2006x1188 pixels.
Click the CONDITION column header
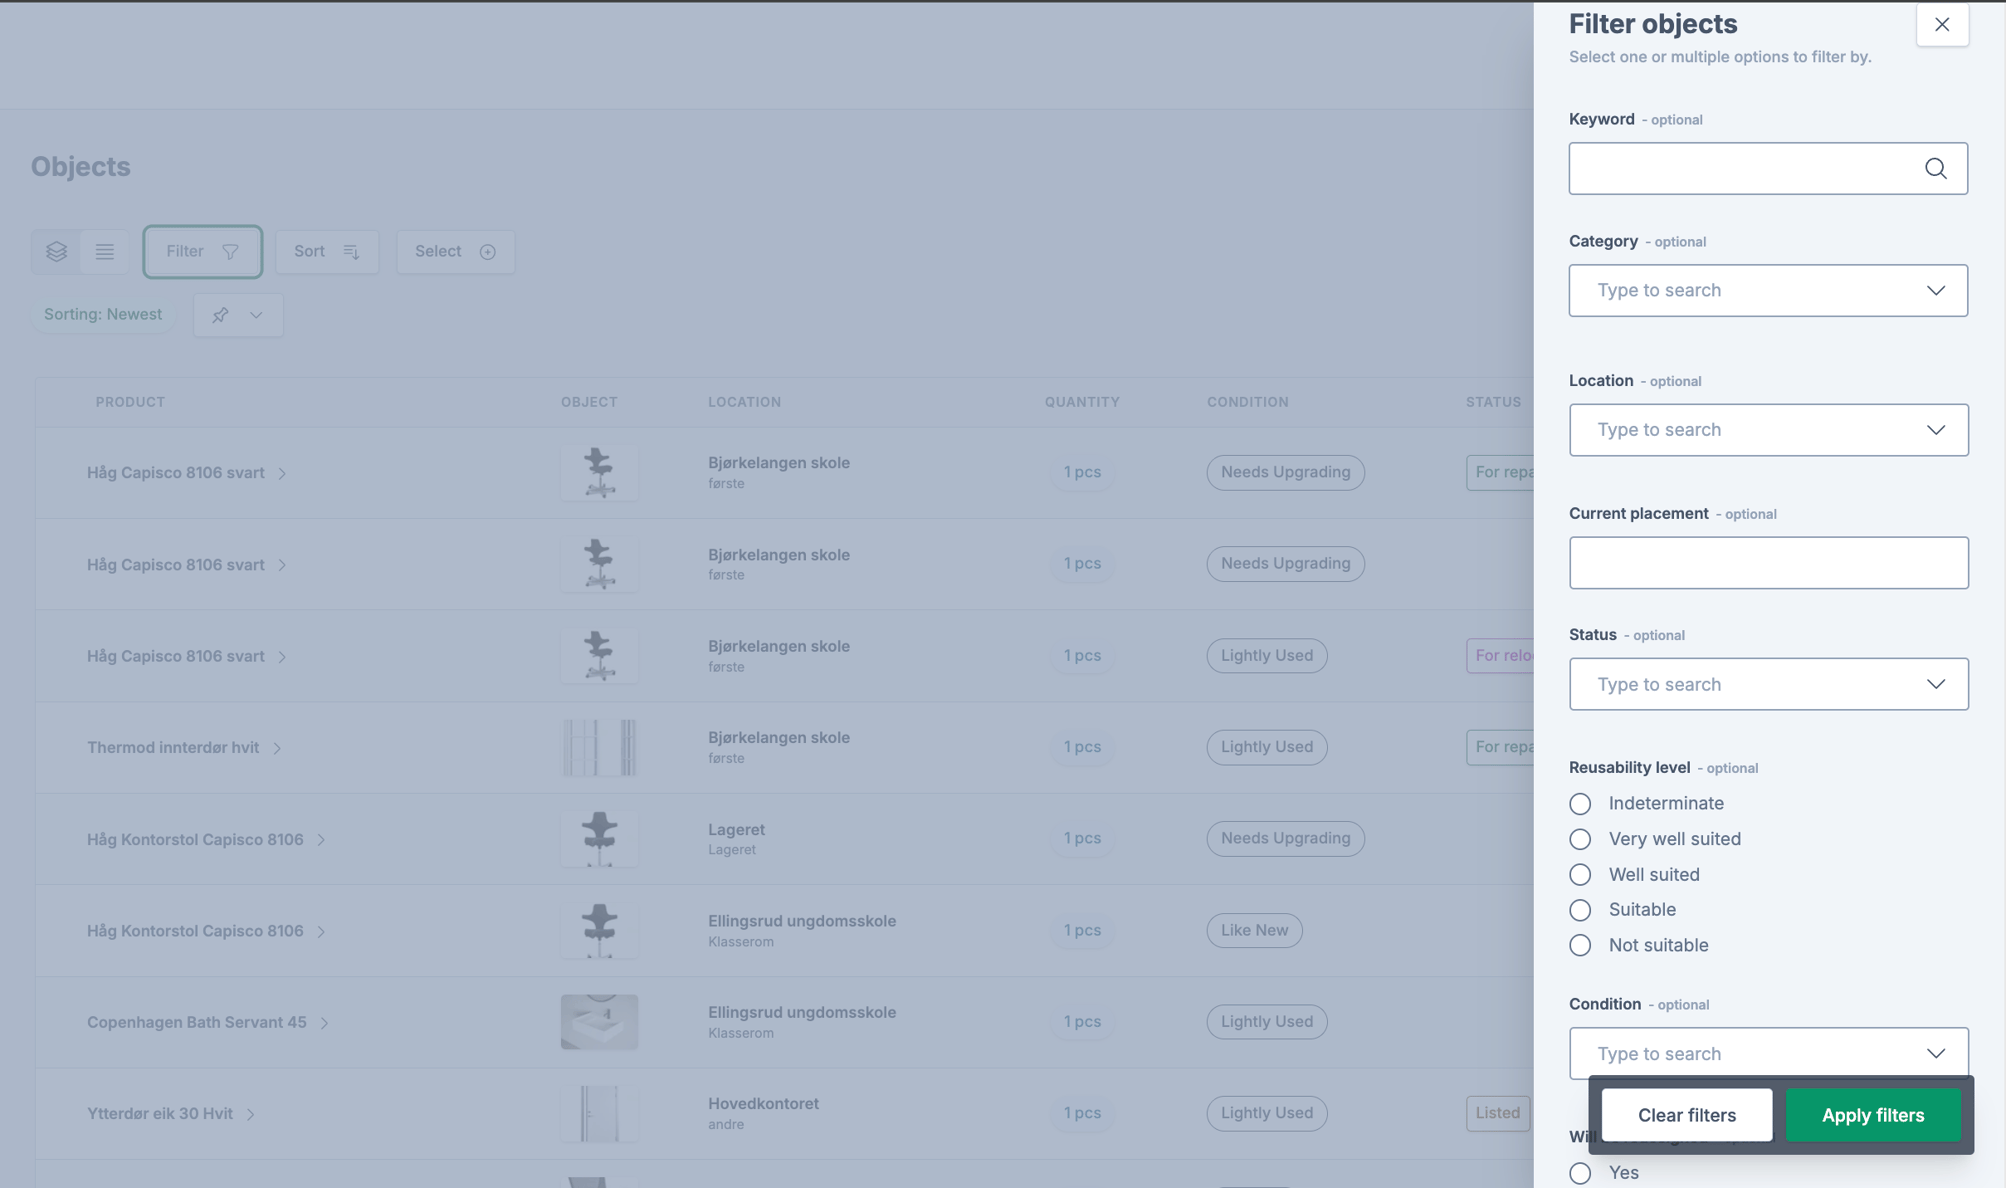click(x=1247, y=402)
